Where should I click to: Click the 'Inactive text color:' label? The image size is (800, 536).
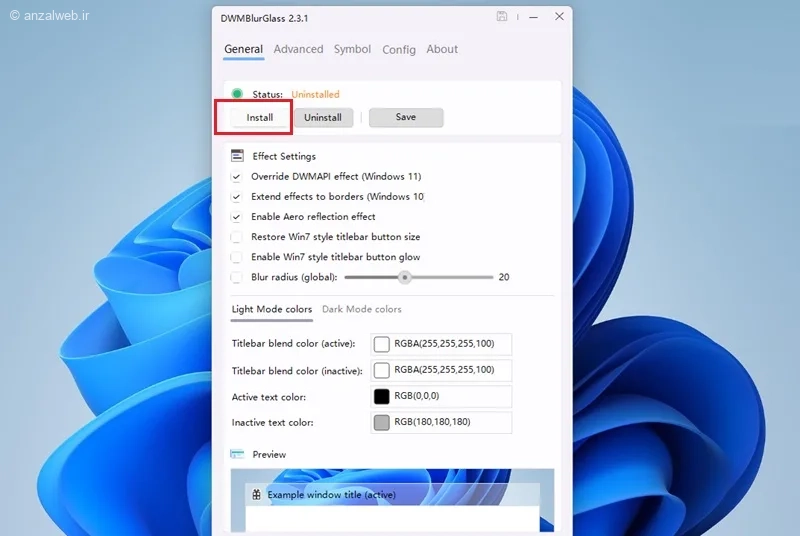(272, 422)
